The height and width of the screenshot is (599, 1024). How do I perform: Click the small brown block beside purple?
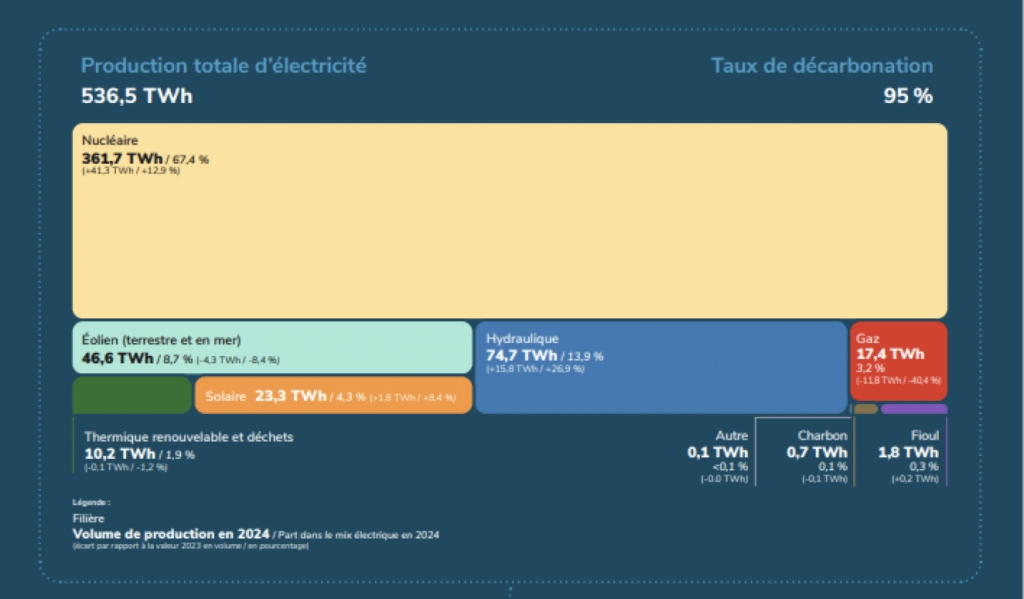pyautogui.click(x=865, y=409)
